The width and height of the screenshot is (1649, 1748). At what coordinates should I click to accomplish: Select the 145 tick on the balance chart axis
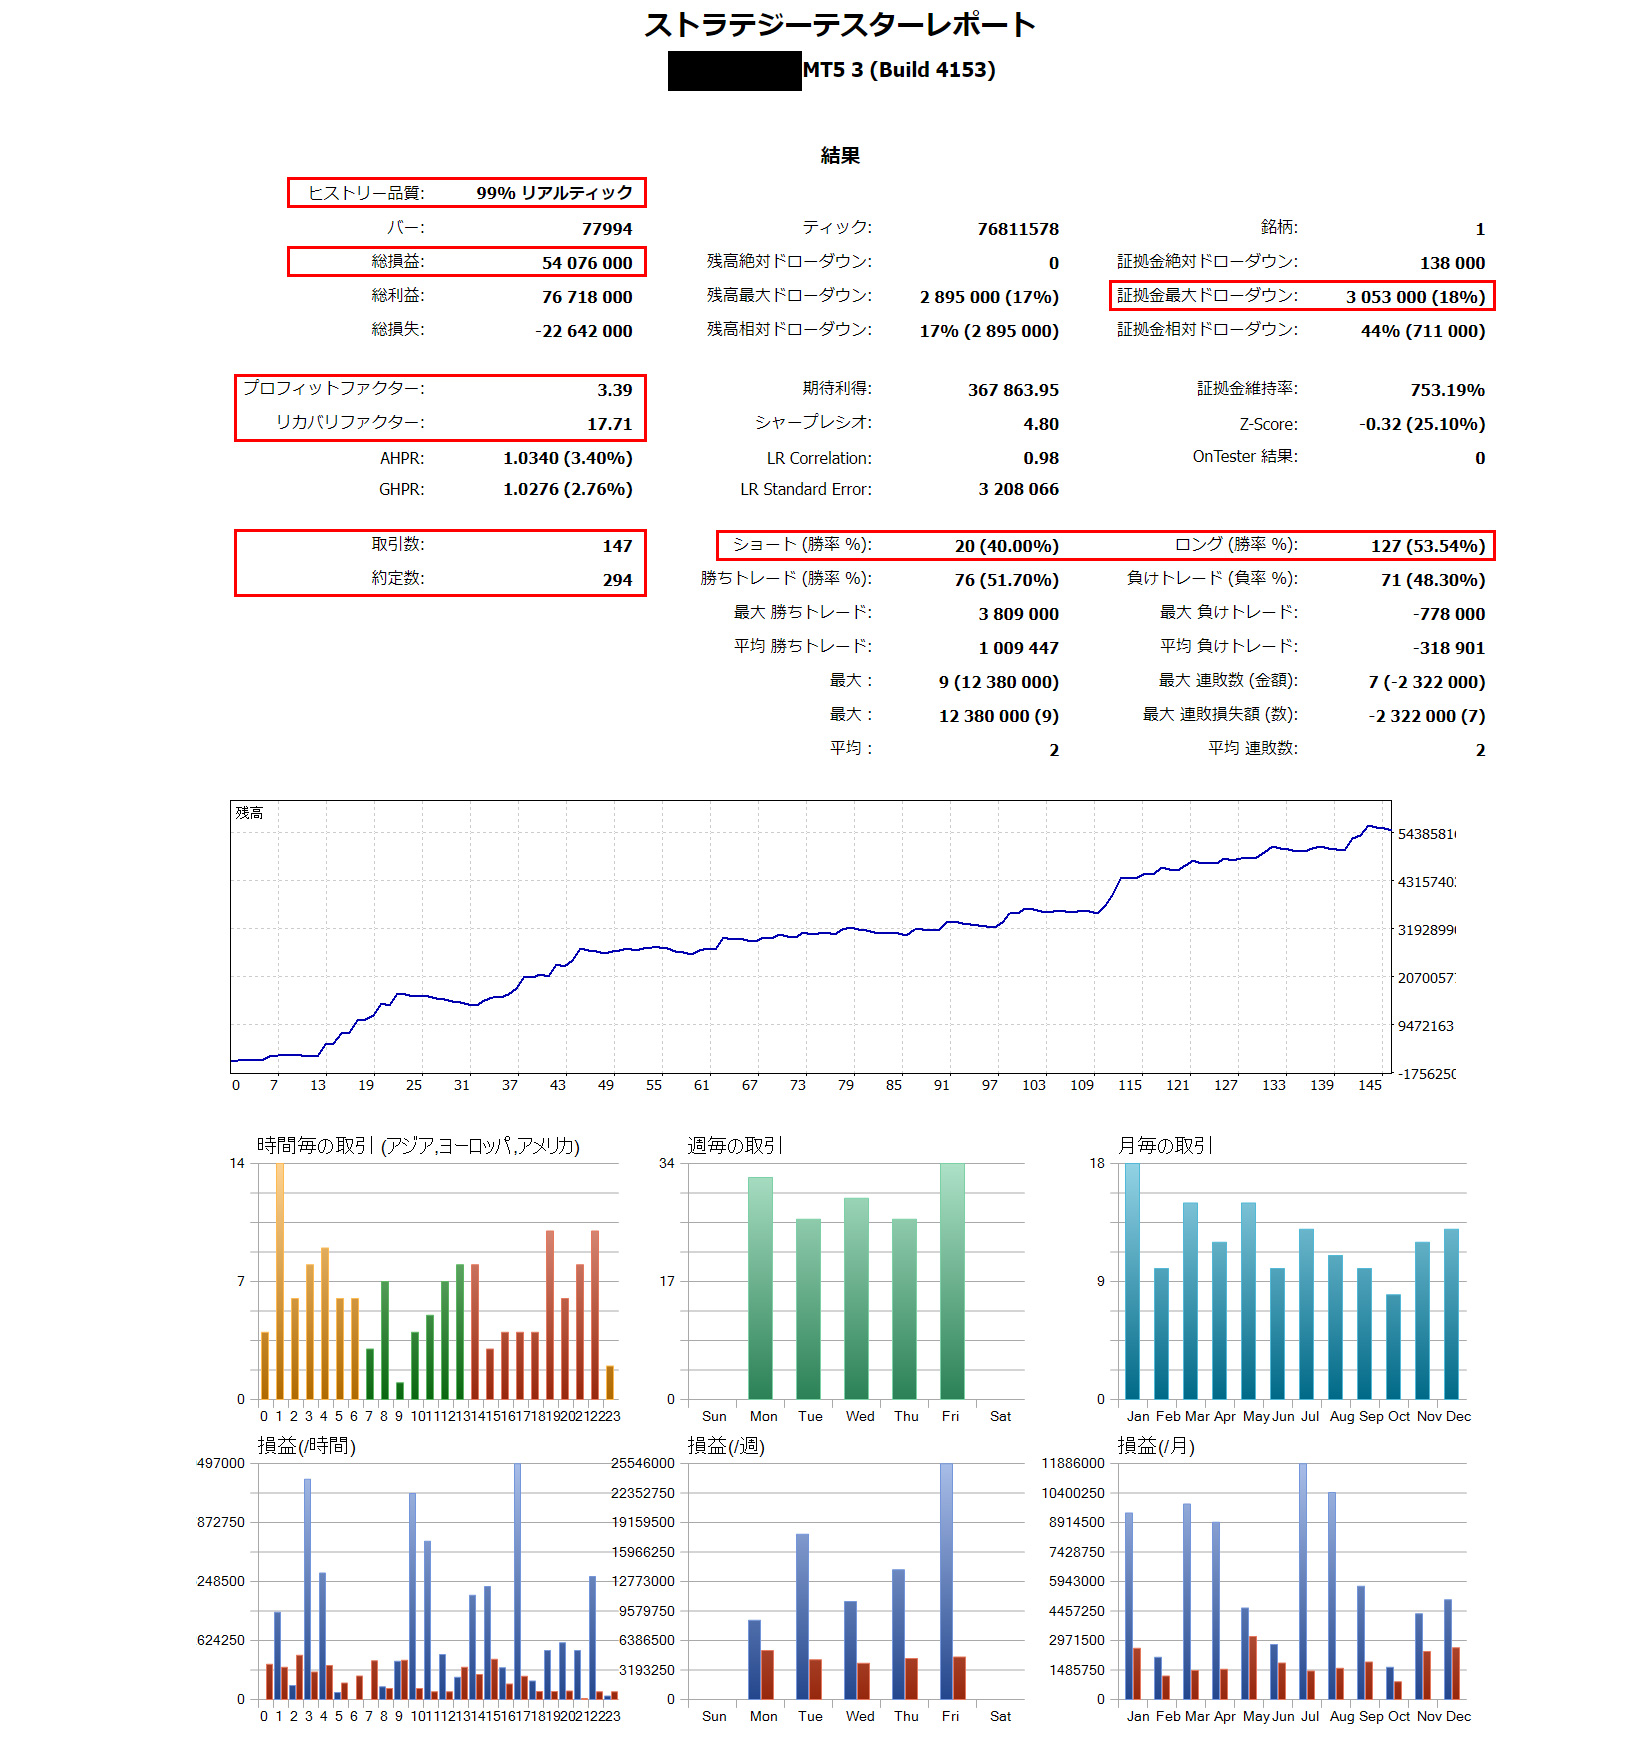click(x=1370, y=1085)
